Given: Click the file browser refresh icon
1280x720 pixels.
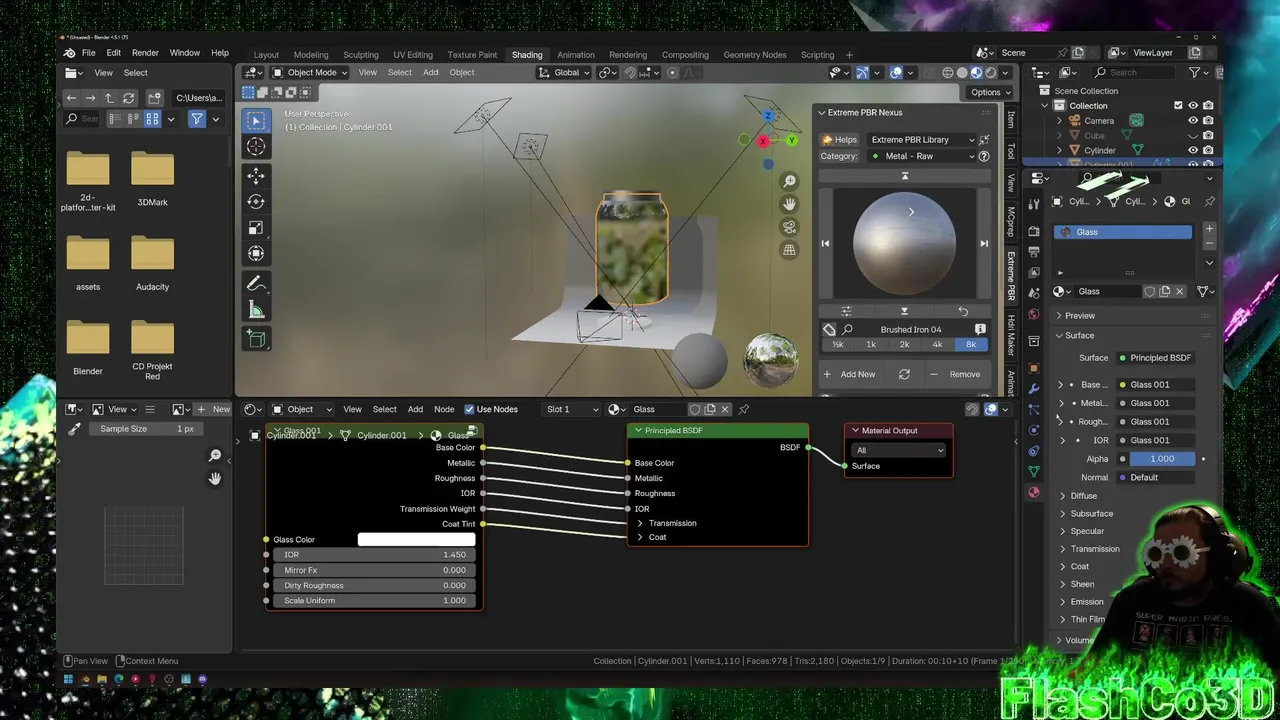Looking at the screenshot, I should [128, 98].
